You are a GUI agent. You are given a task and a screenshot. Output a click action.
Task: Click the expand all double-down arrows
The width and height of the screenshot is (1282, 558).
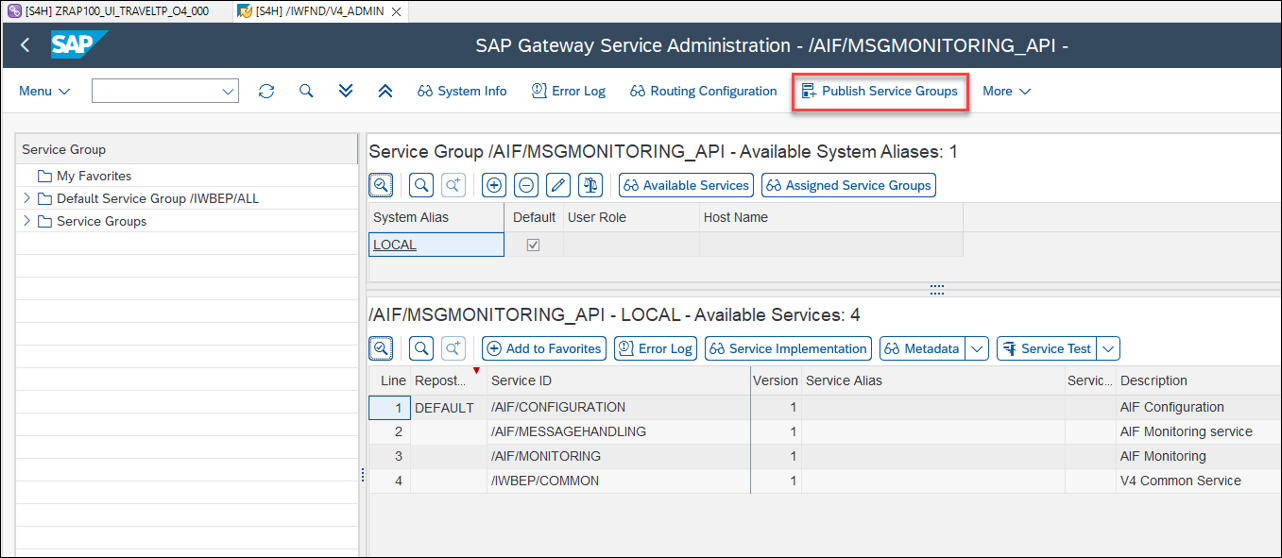click(346, 91)
